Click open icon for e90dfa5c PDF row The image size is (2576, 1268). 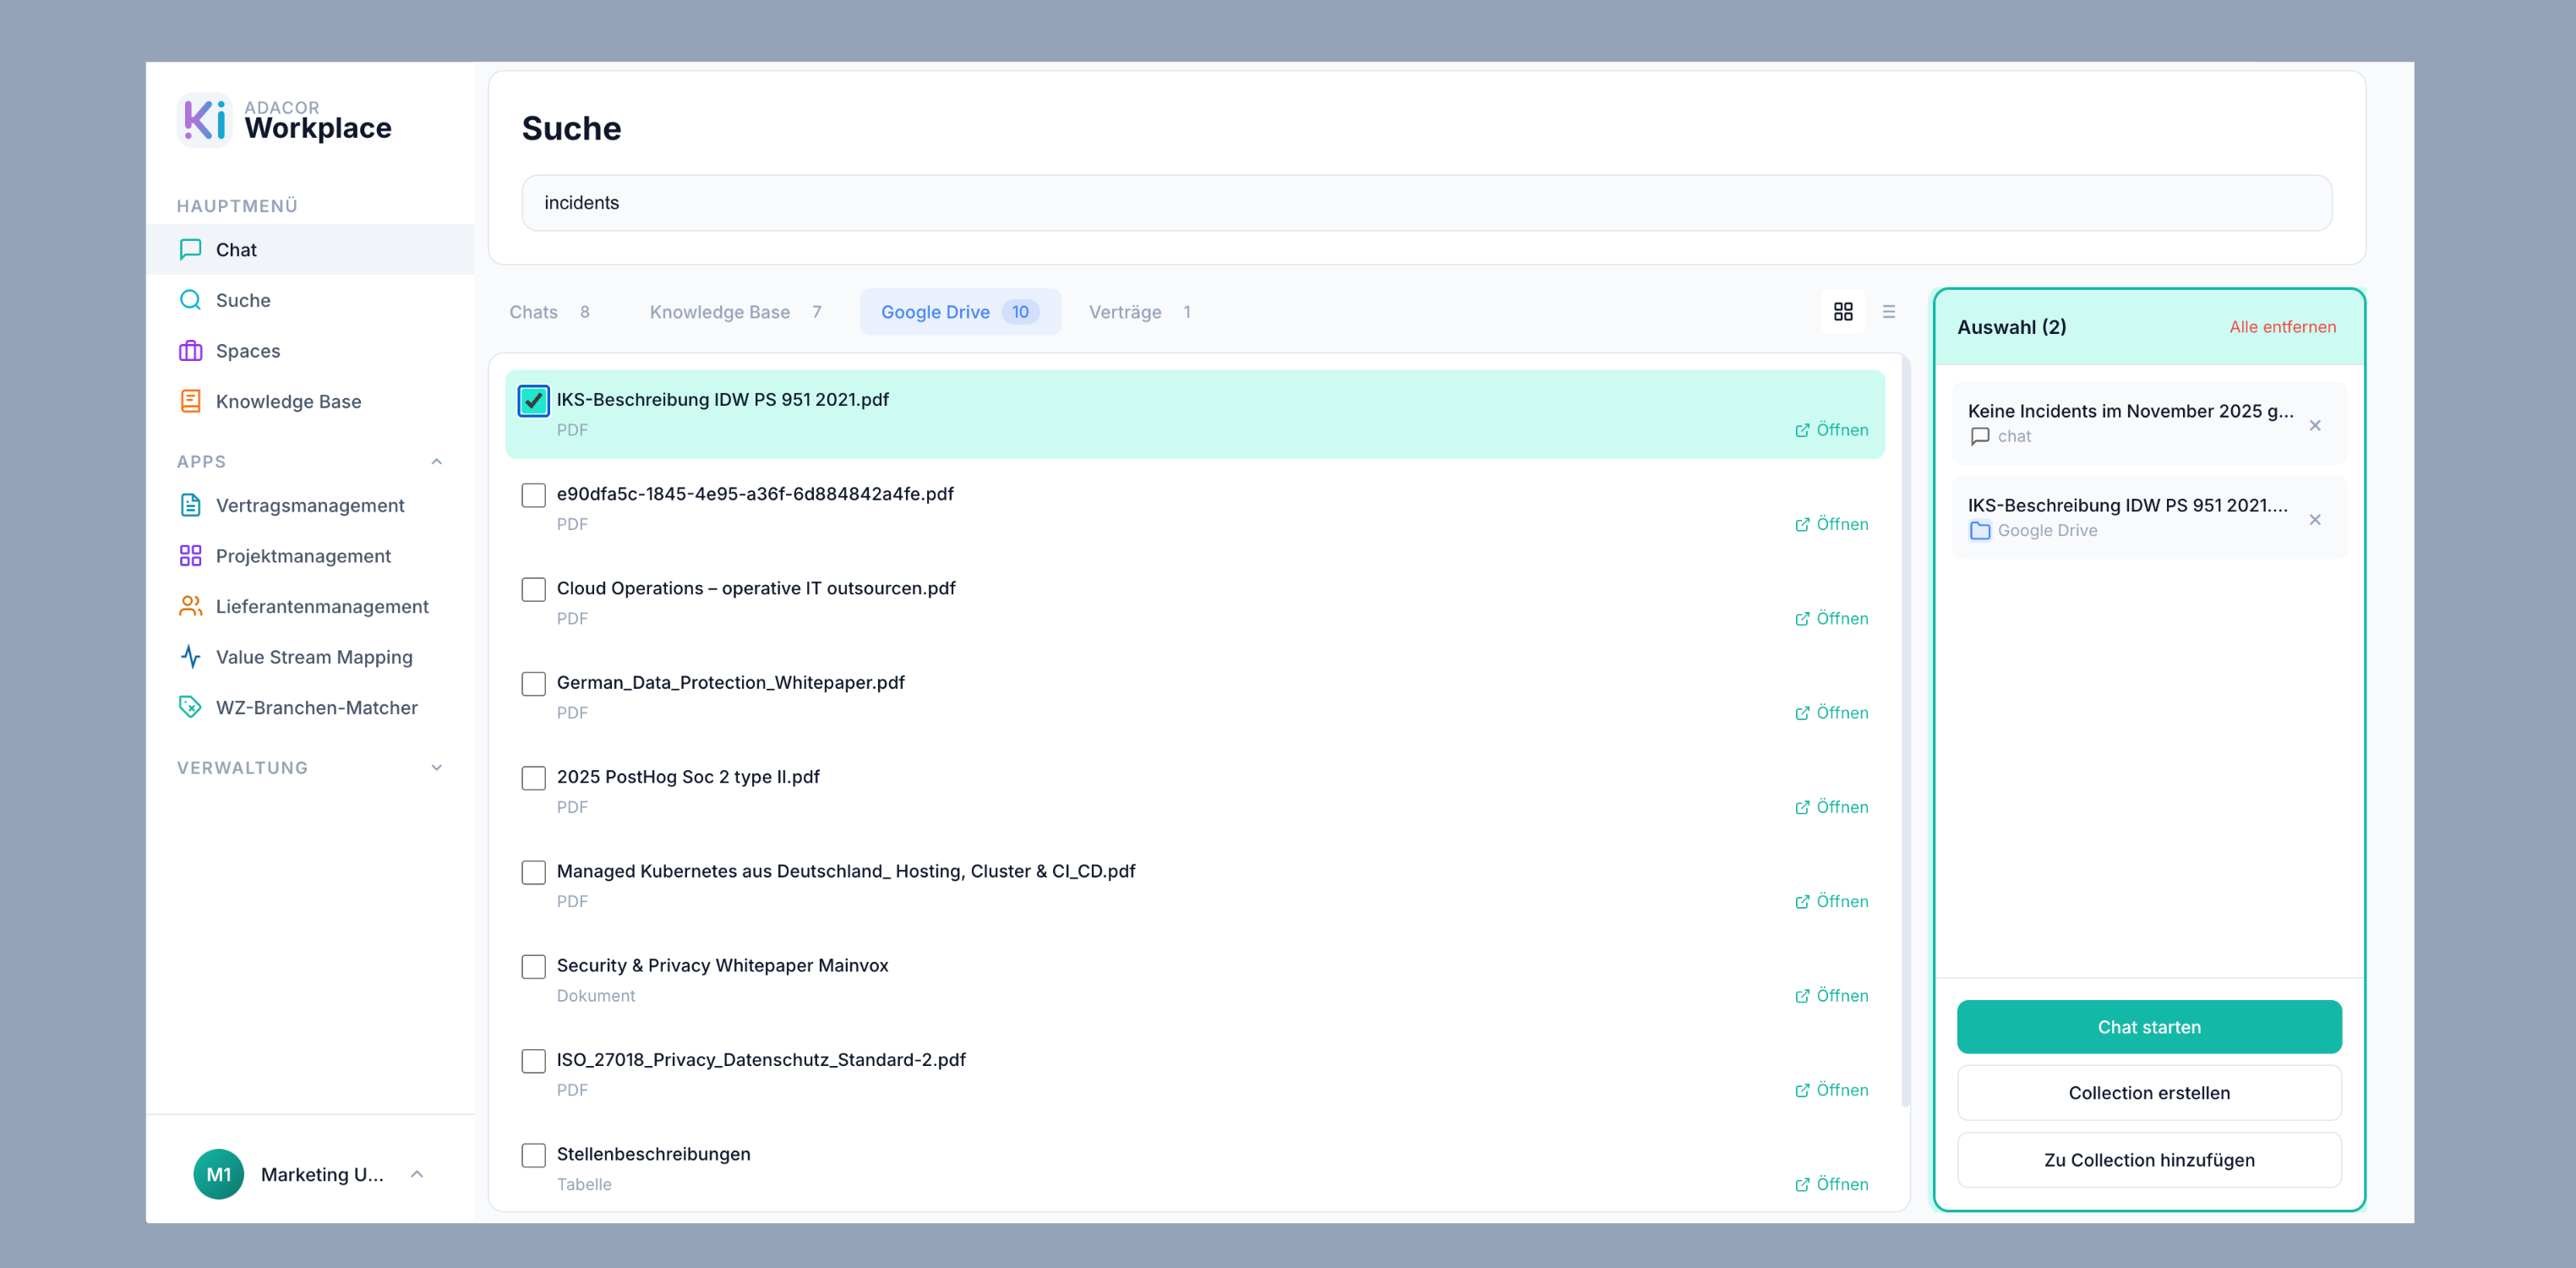click(x=1802, y=524)
